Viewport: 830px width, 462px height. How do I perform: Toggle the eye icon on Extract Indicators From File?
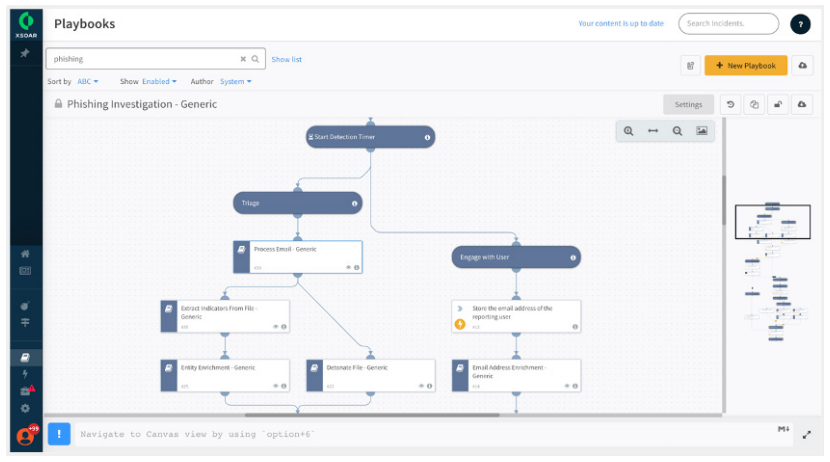[275, 327]
